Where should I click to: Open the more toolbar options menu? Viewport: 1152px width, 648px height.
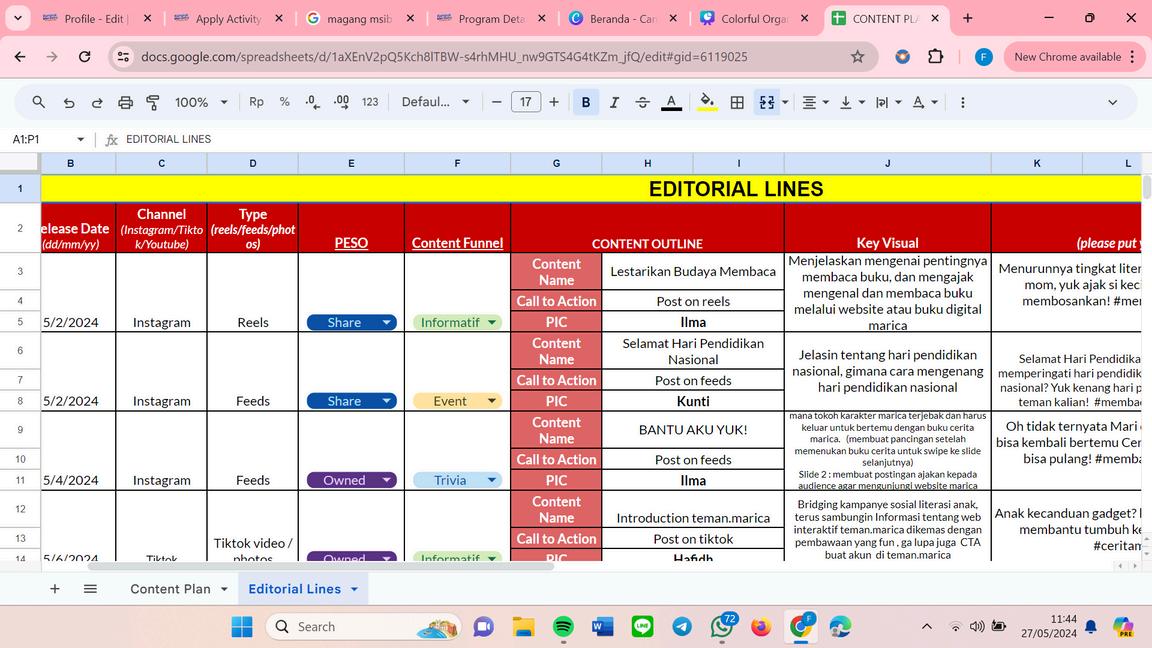point(962,103)
